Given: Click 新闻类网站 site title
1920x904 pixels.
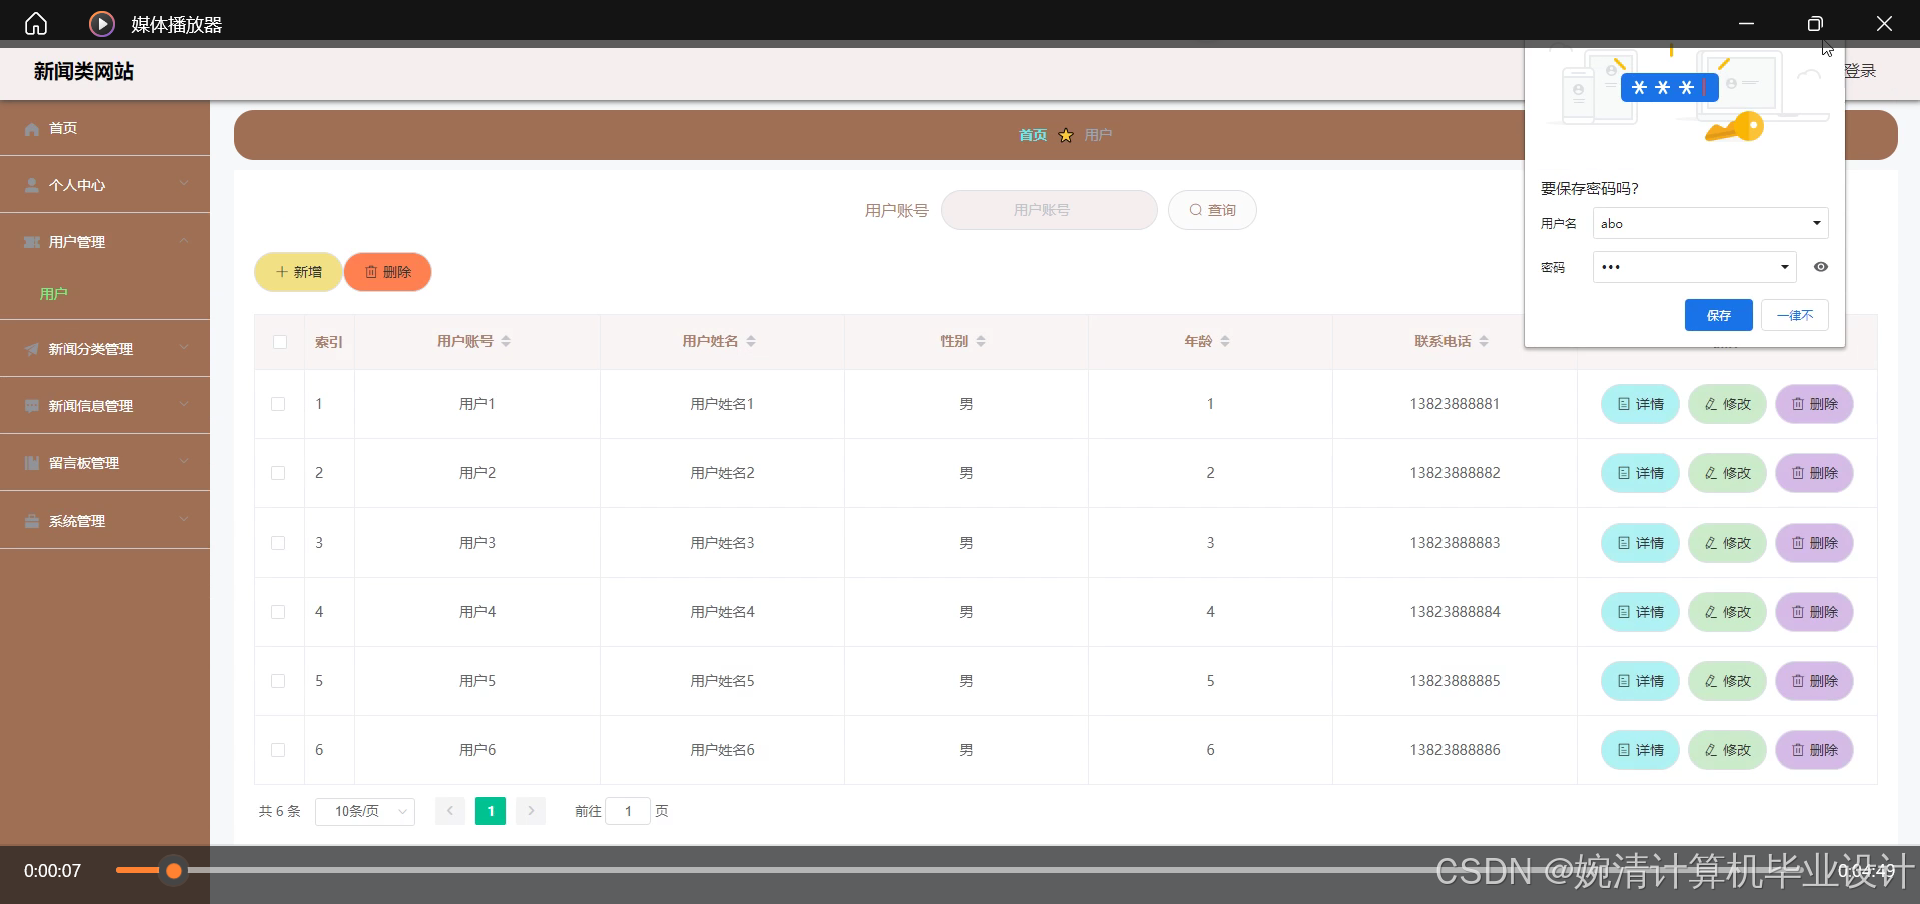Looking at the screenshot, I should [x=84, y=71].
